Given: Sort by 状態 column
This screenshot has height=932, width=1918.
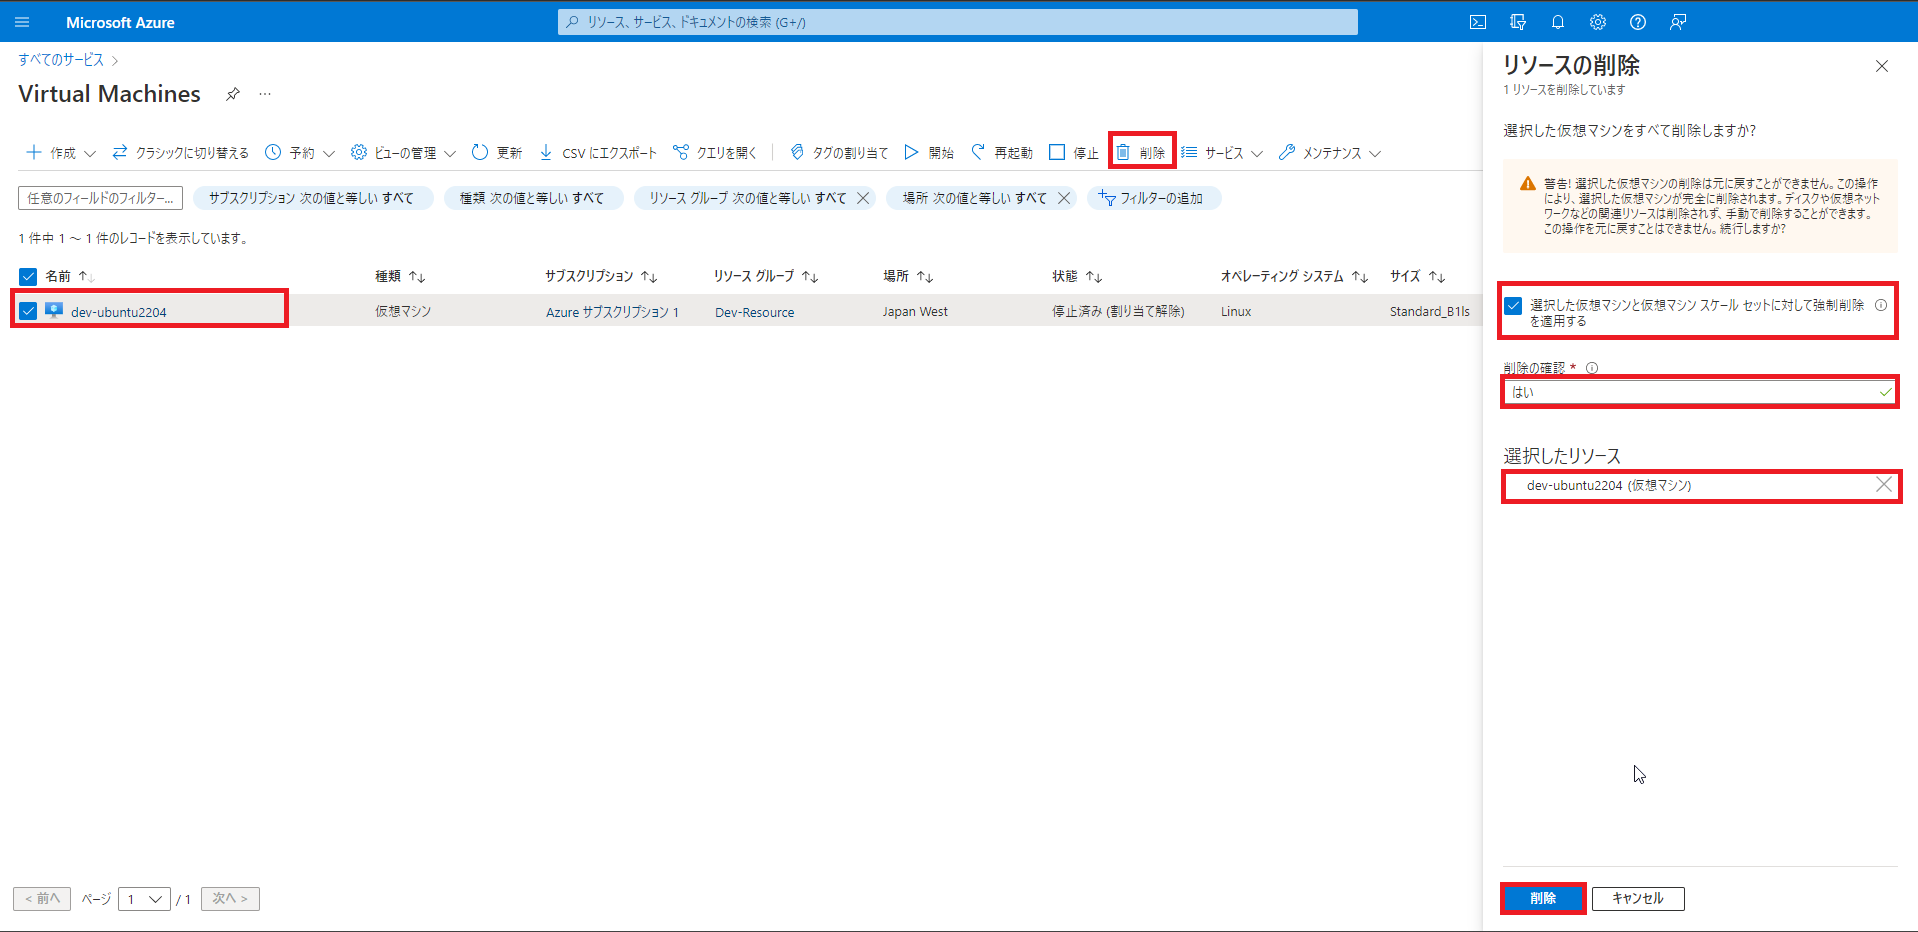Looking at the screenshot, I should [1077, 276].
